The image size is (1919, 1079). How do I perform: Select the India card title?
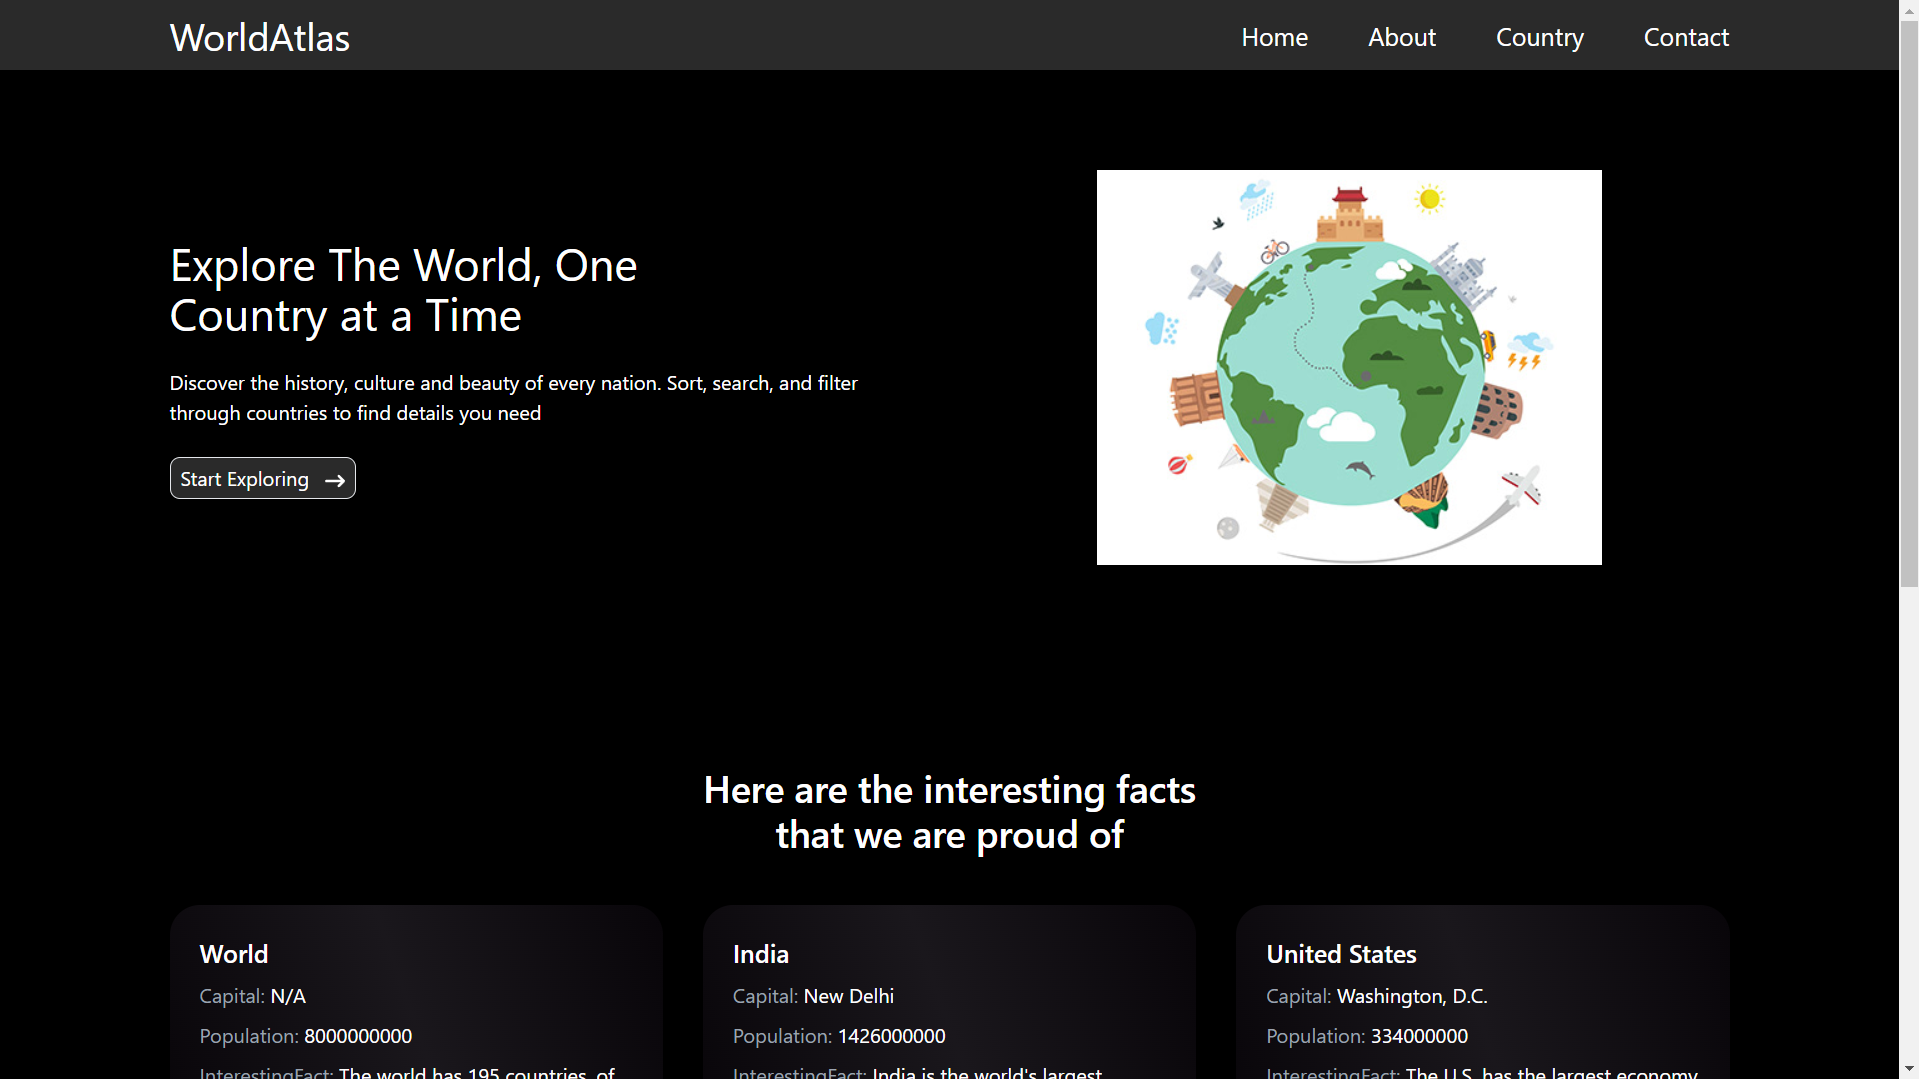[x=761, y=954]
